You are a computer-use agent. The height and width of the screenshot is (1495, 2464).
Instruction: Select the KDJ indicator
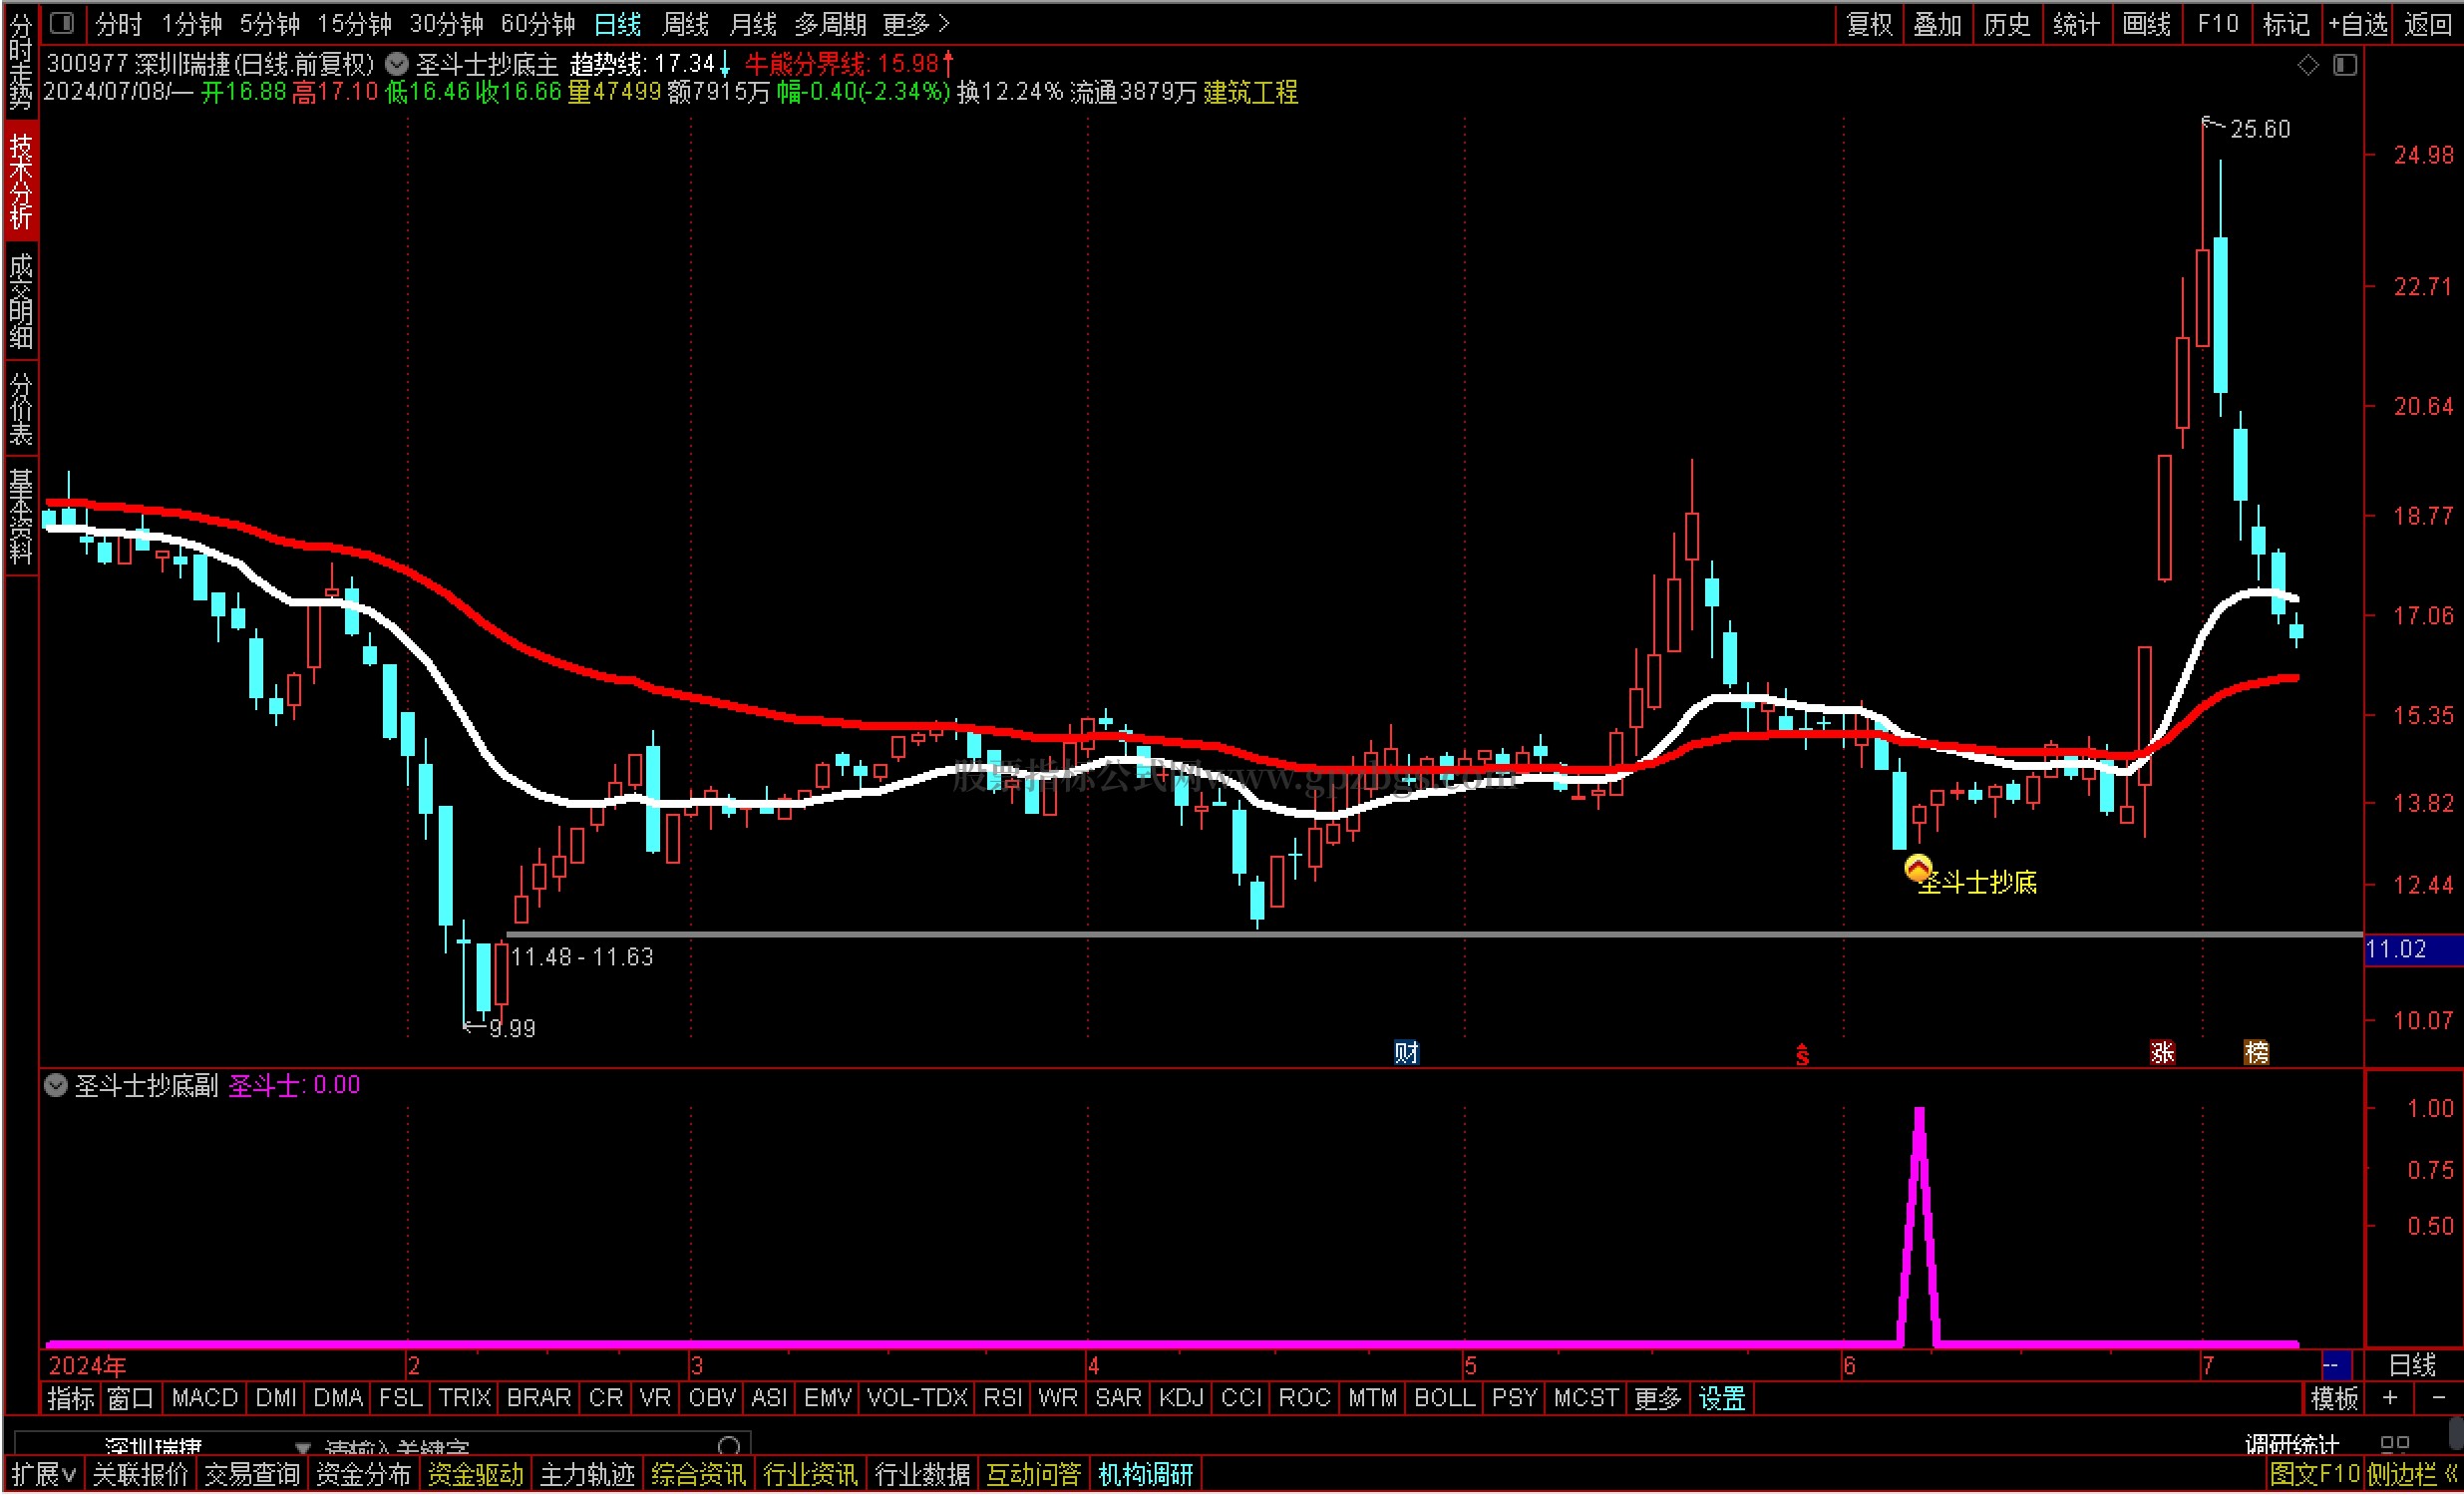pyautogui.click(x=1181, y=1398)
